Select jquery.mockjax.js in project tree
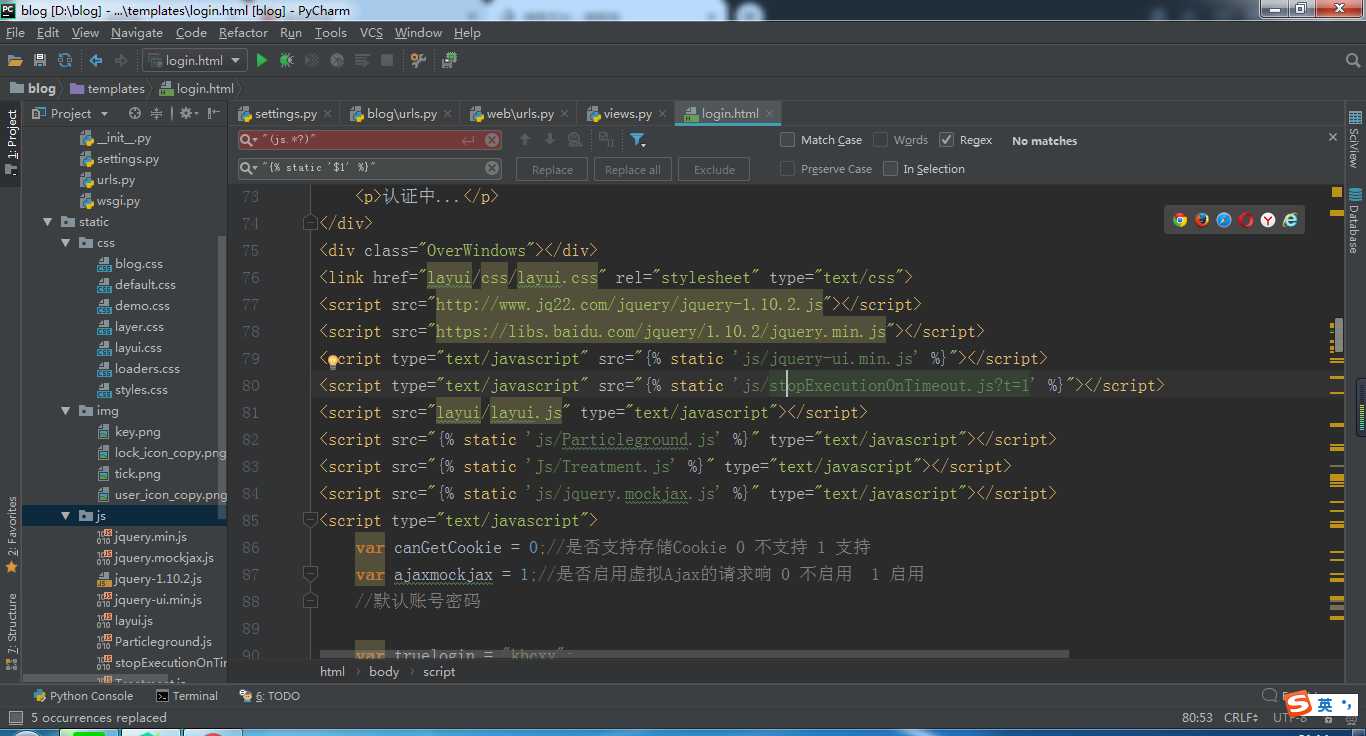The image size is (1366, 736). (155, 558)
